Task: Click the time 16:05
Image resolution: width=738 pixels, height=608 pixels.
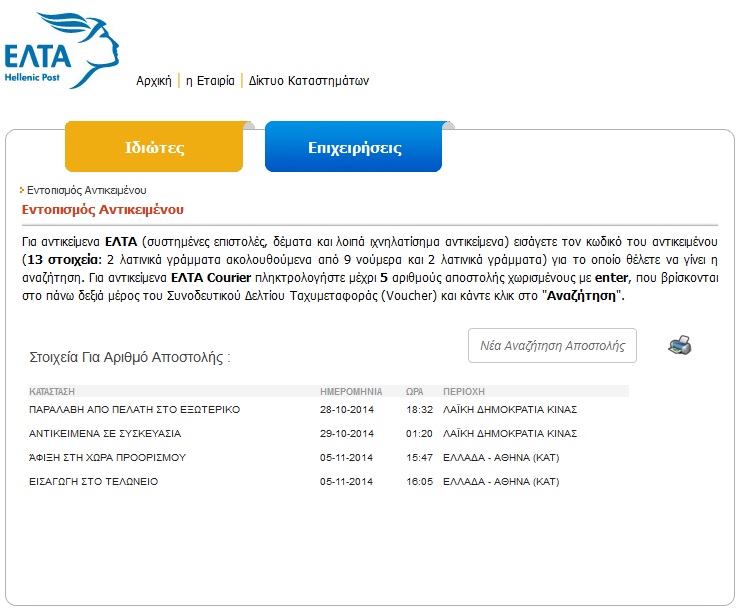Action: tap(419, 481)
